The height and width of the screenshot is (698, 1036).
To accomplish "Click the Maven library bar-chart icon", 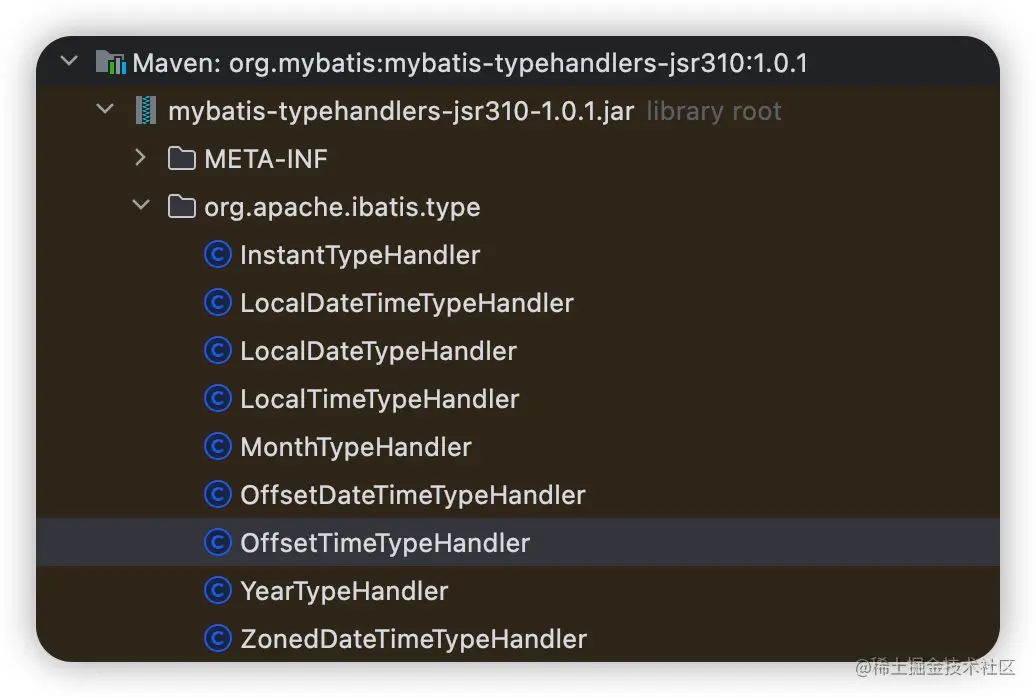I will tap(110, 62).
